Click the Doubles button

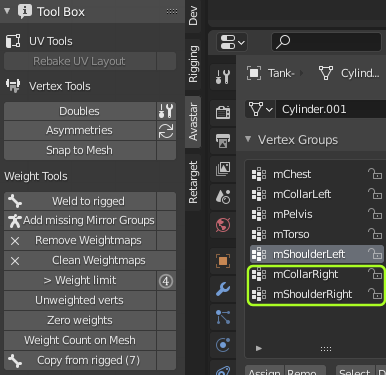(80, 111)
